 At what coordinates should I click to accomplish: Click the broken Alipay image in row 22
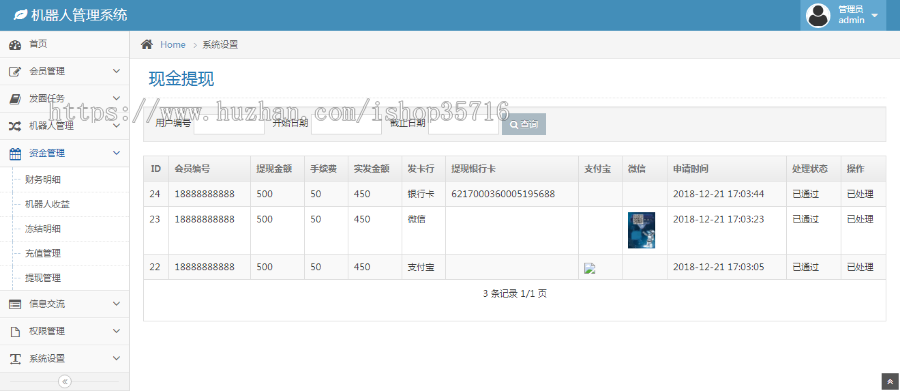click(x=589, y=269)
